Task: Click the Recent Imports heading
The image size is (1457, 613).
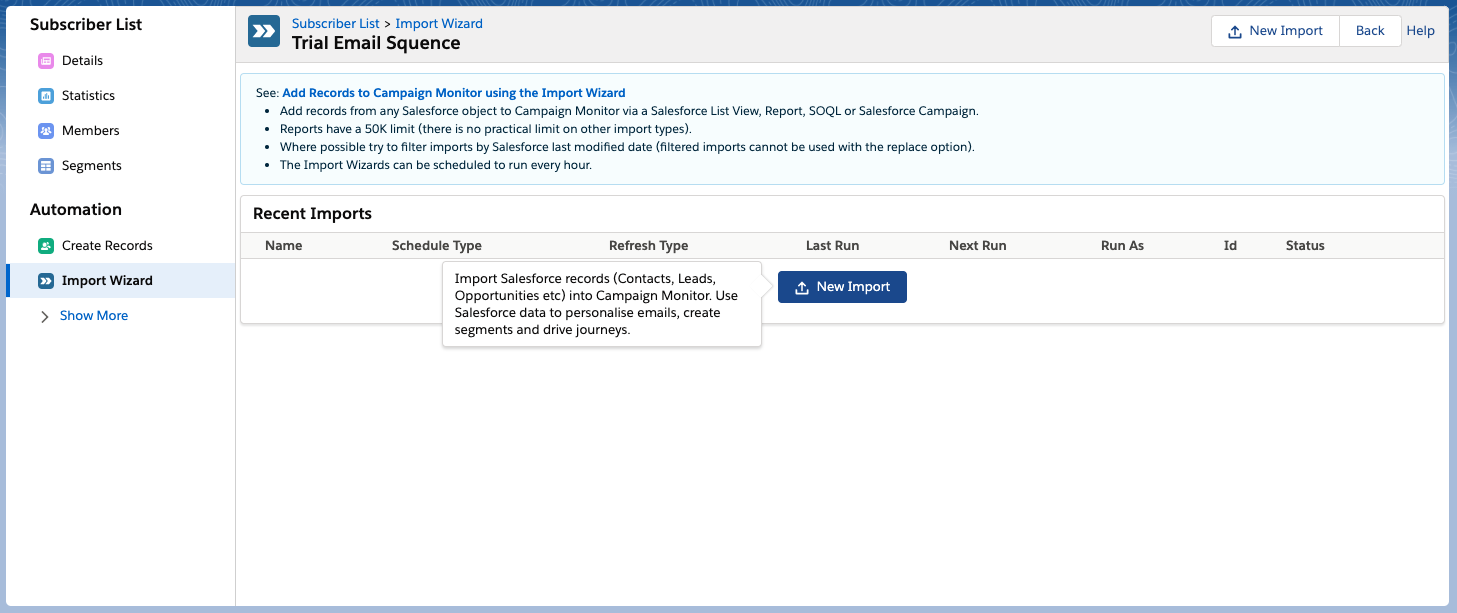Action: coord(312,214)
